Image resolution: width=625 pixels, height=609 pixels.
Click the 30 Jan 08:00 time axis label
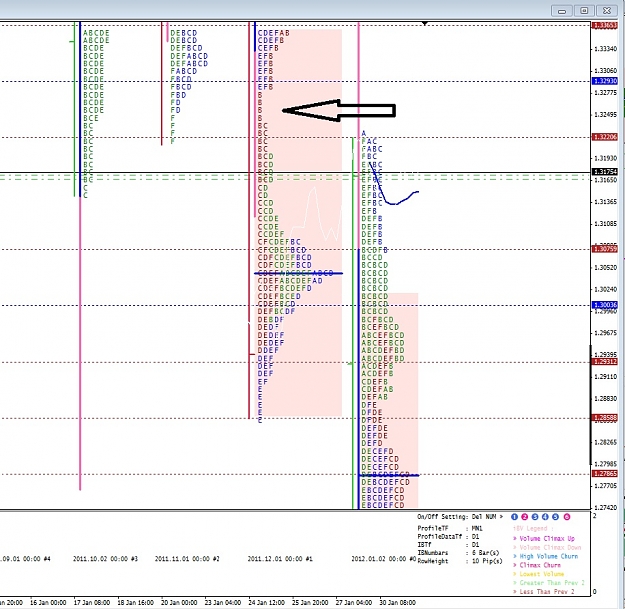tap(397, 603)
